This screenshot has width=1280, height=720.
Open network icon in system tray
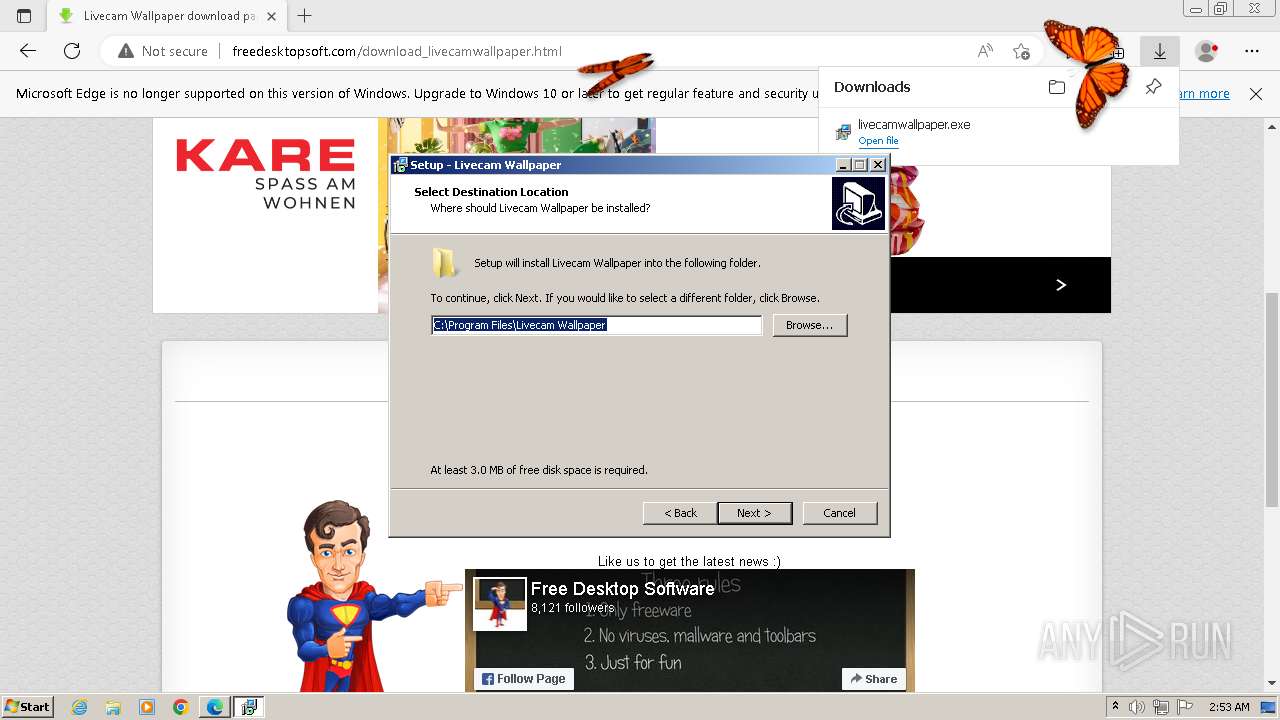coord(1162,707)
